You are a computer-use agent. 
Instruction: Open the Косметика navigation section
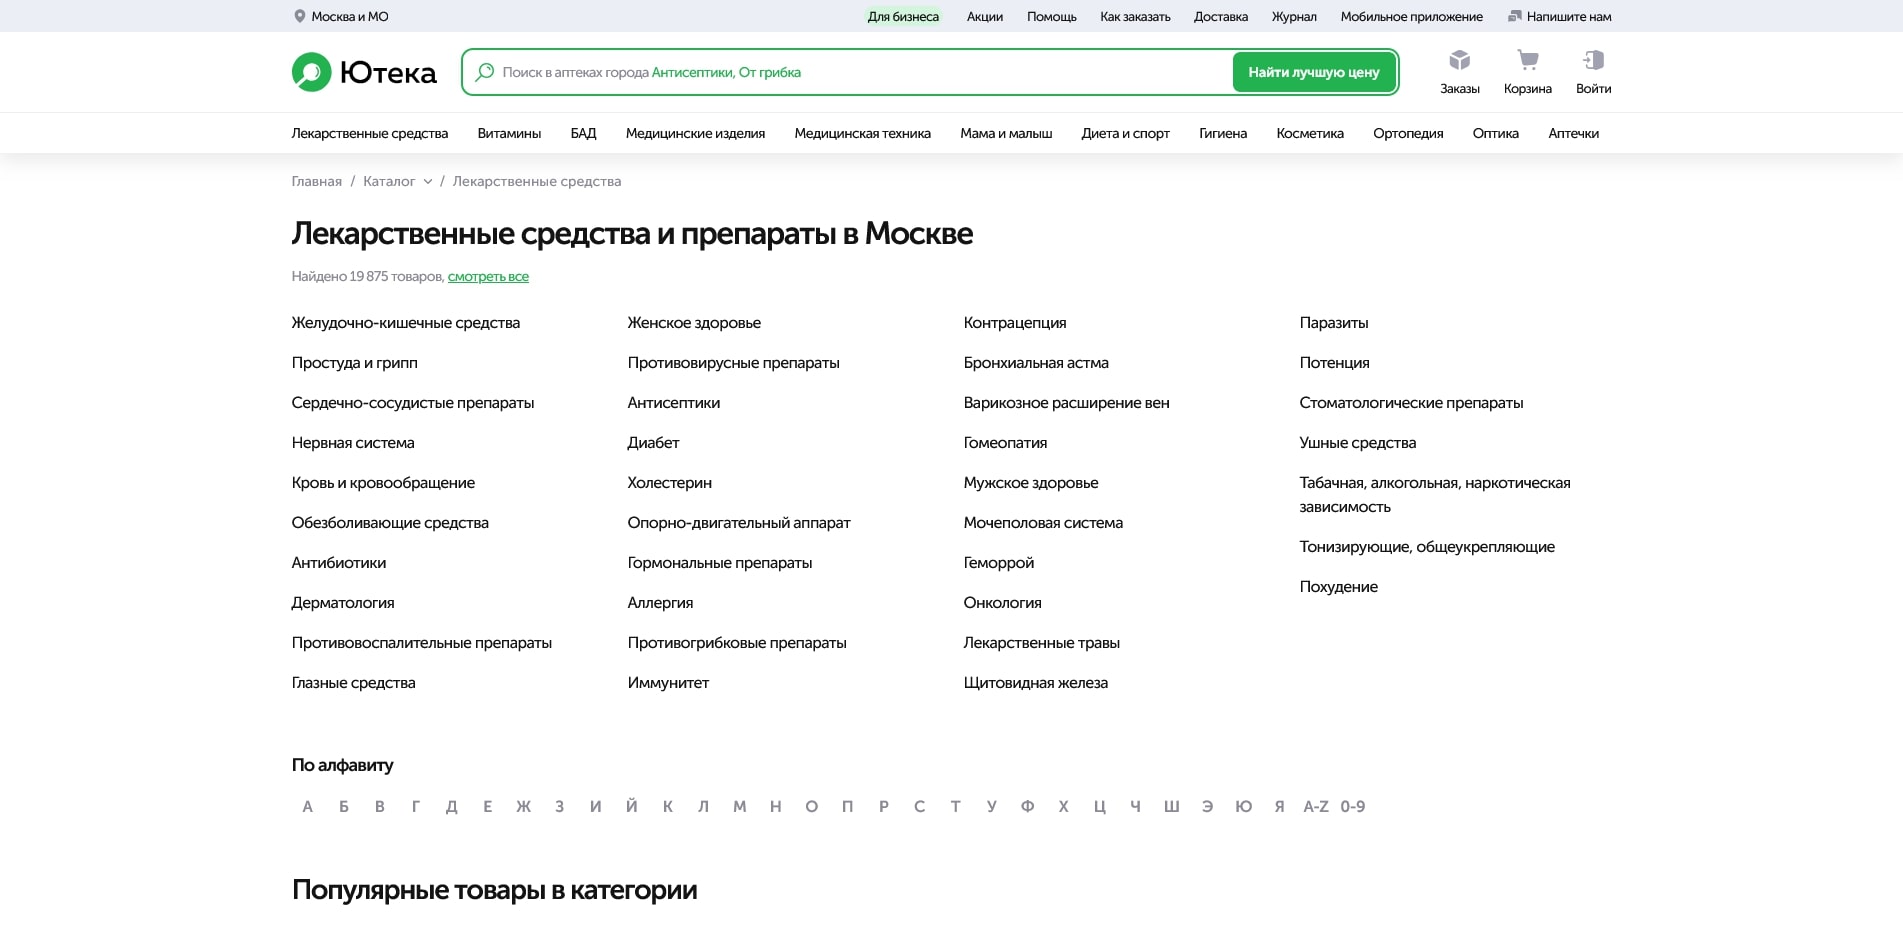[1309, 133]
